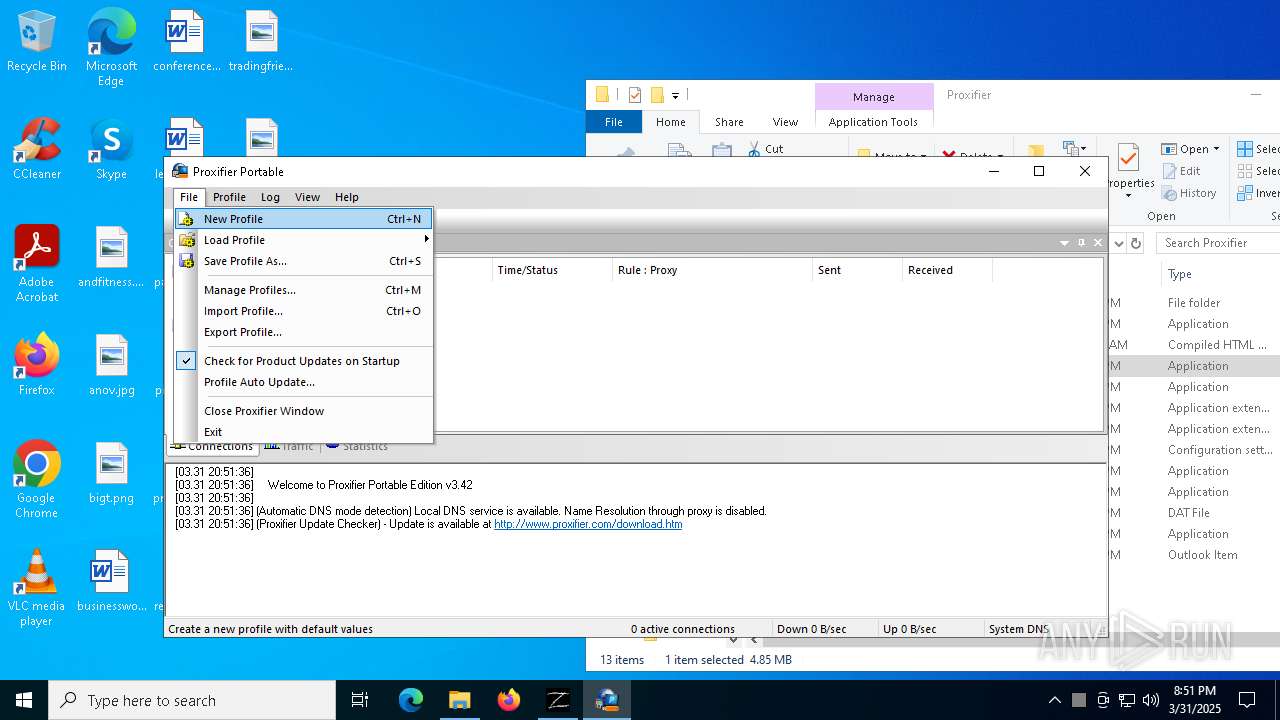Open the Load Profile submenu
This screenshot has width=1280, height=720.
point(304,240)
